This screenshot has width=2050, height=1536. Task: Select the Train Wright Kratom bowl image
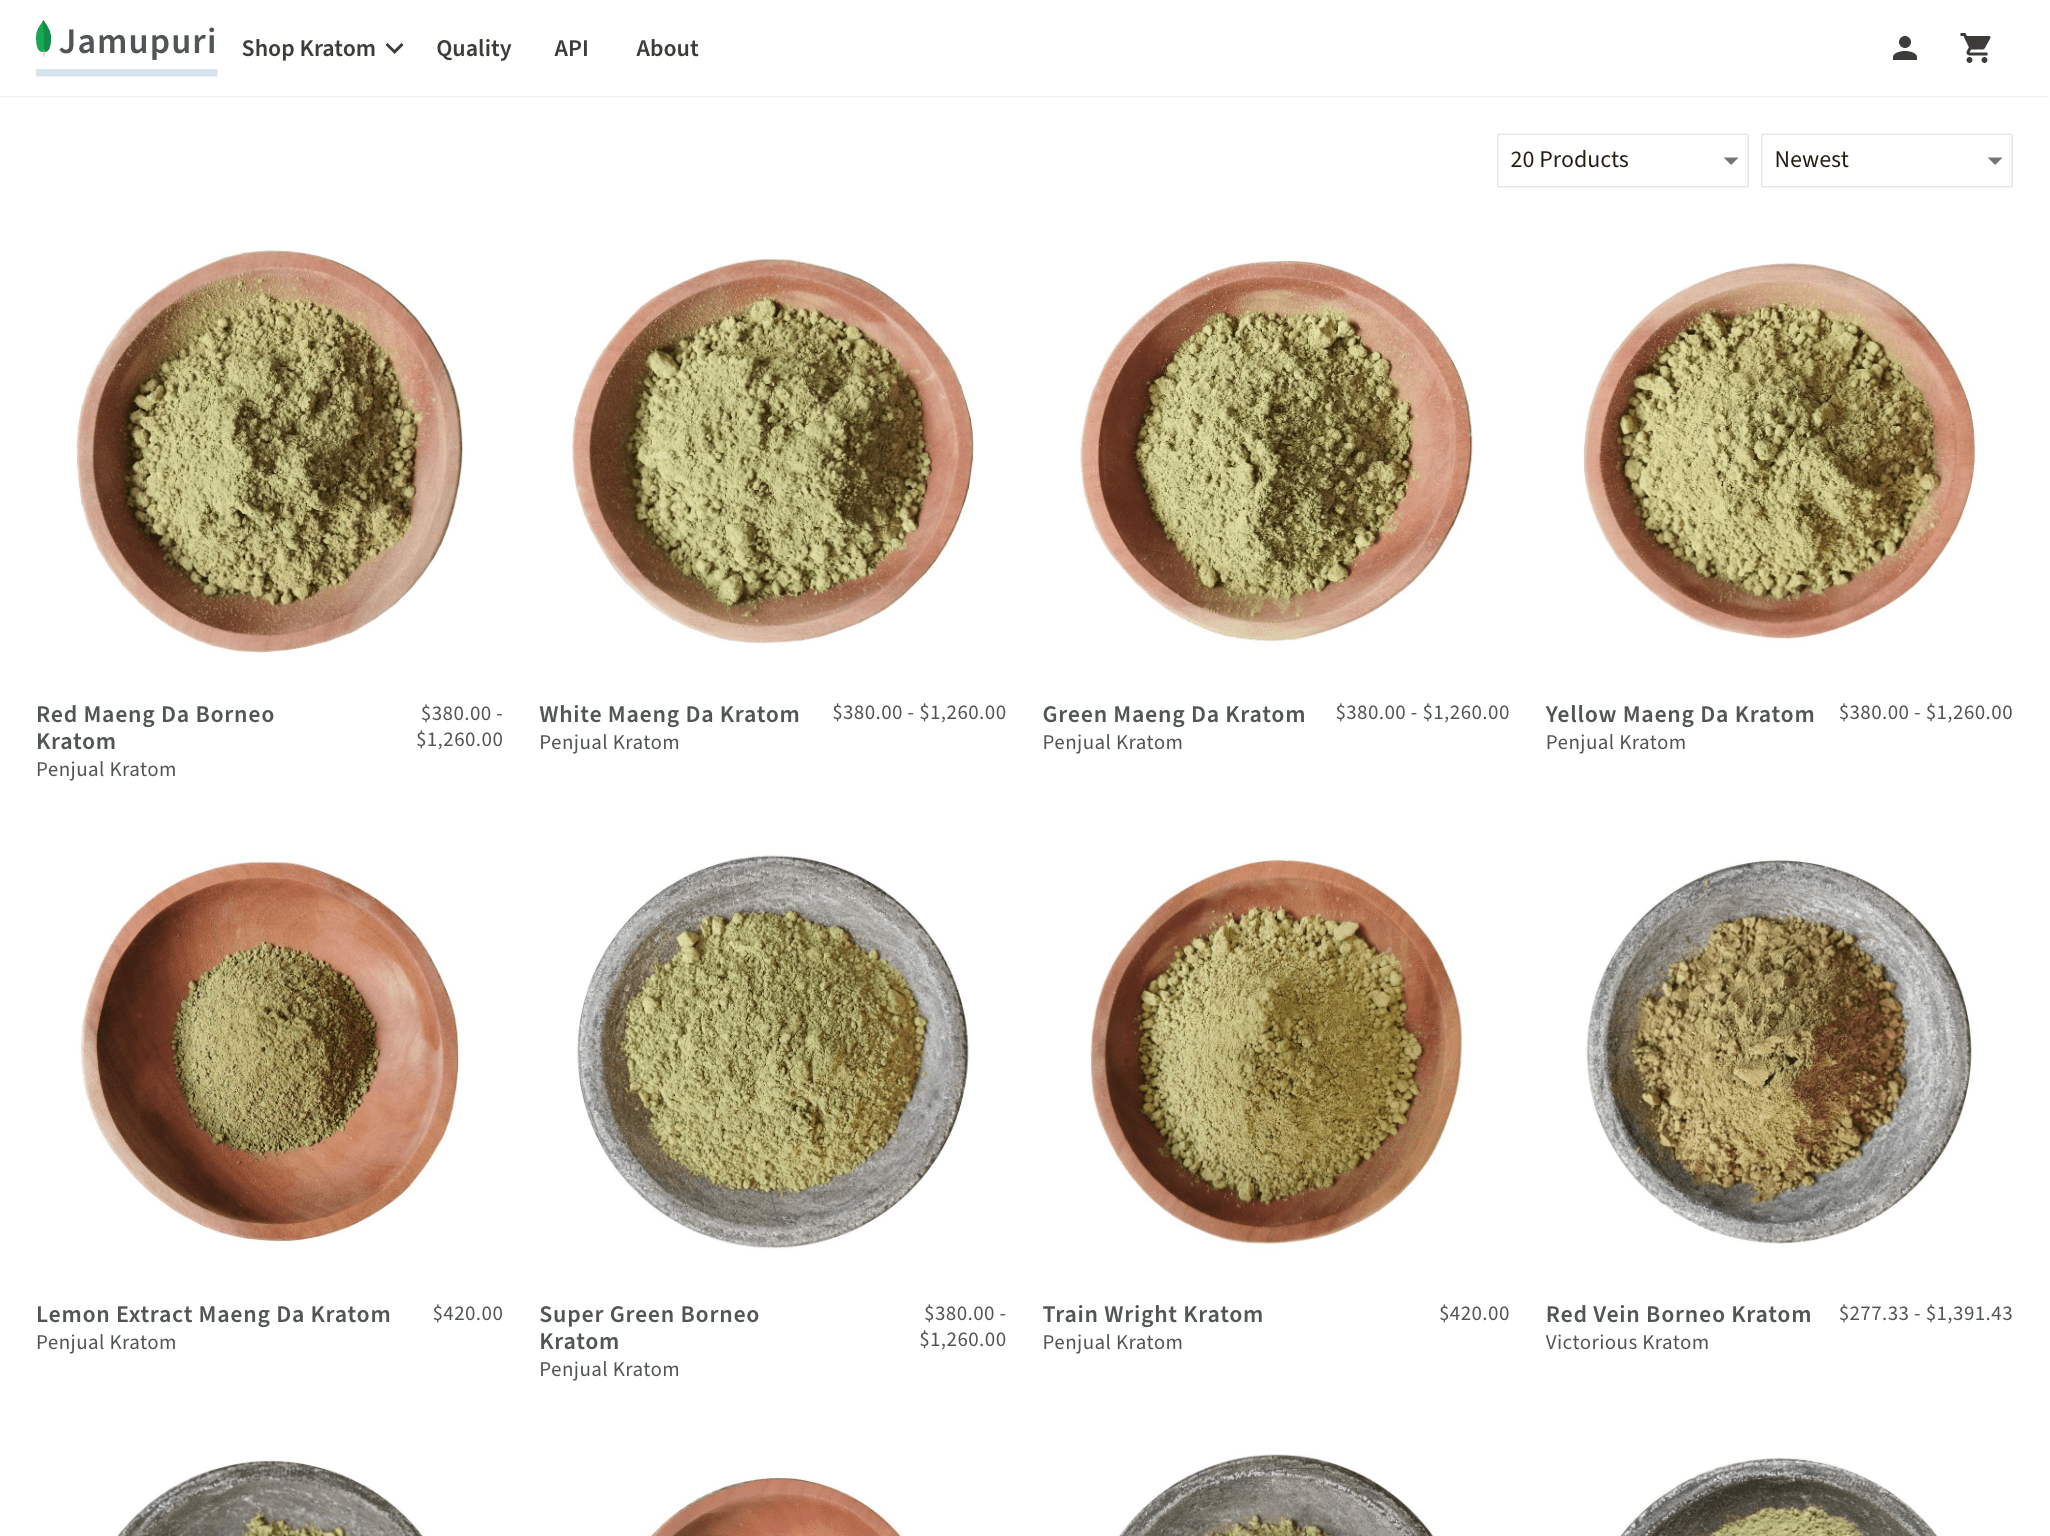1276,1051
